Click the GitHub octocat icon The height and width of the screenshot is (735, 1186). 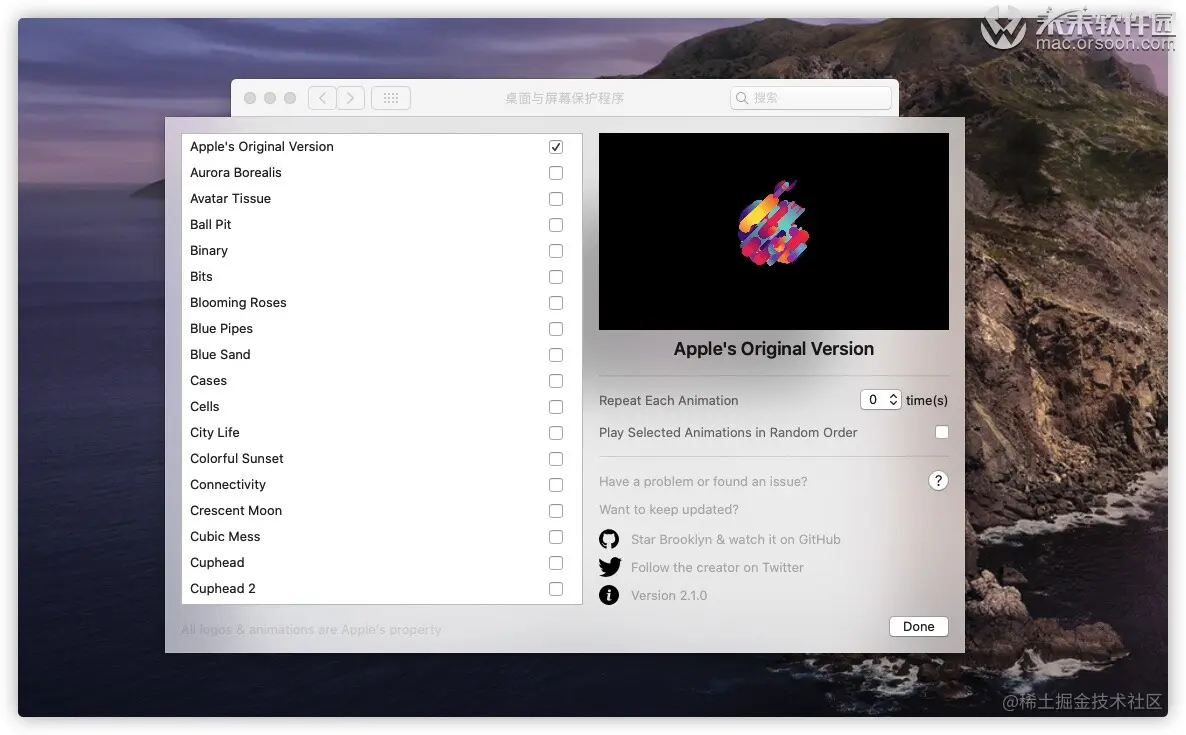click(x=609, y=539)
